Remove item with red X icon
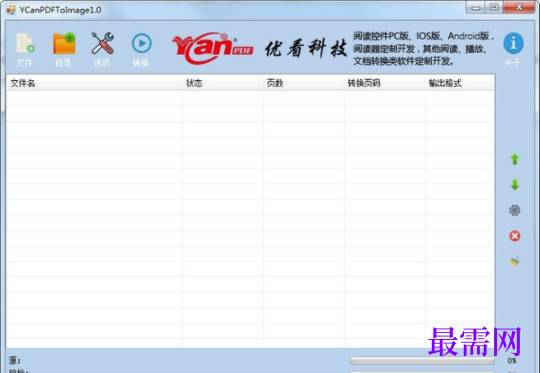Viewport: 540px width, 373px height. tap(515, 236)
